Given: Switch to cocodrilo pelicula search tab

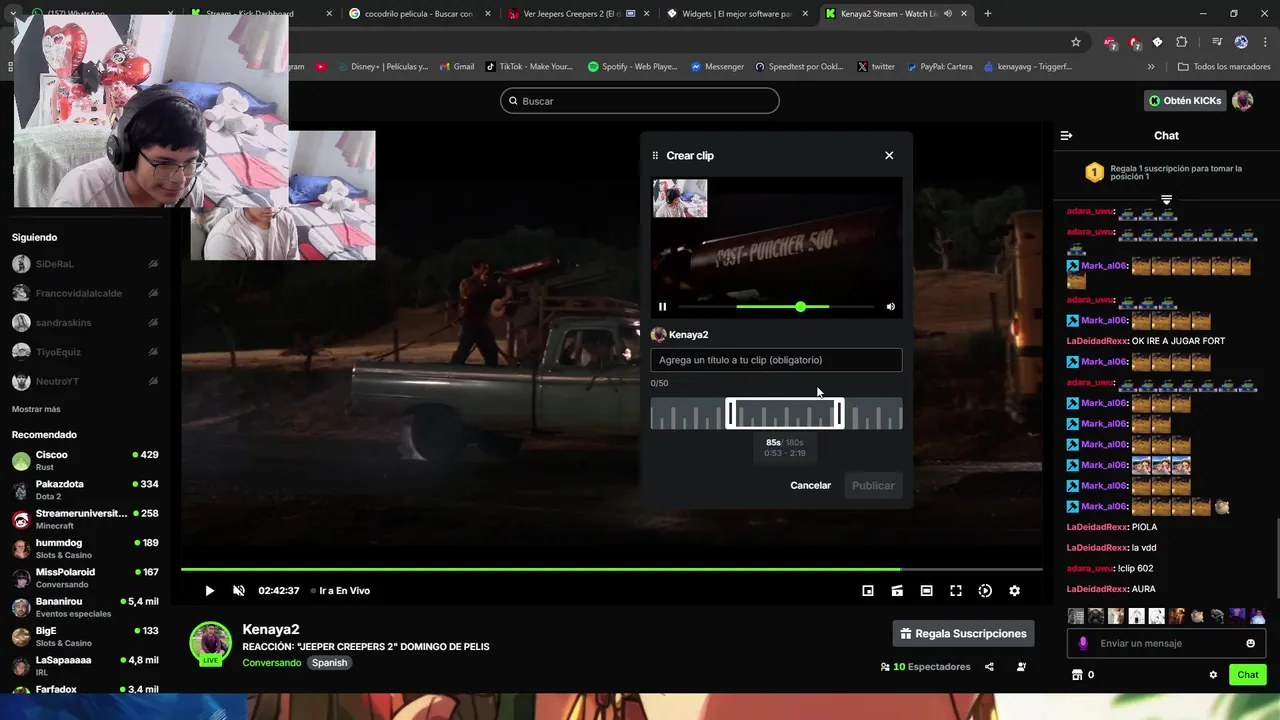Looking at the screenshot, I should coord(419,14).
